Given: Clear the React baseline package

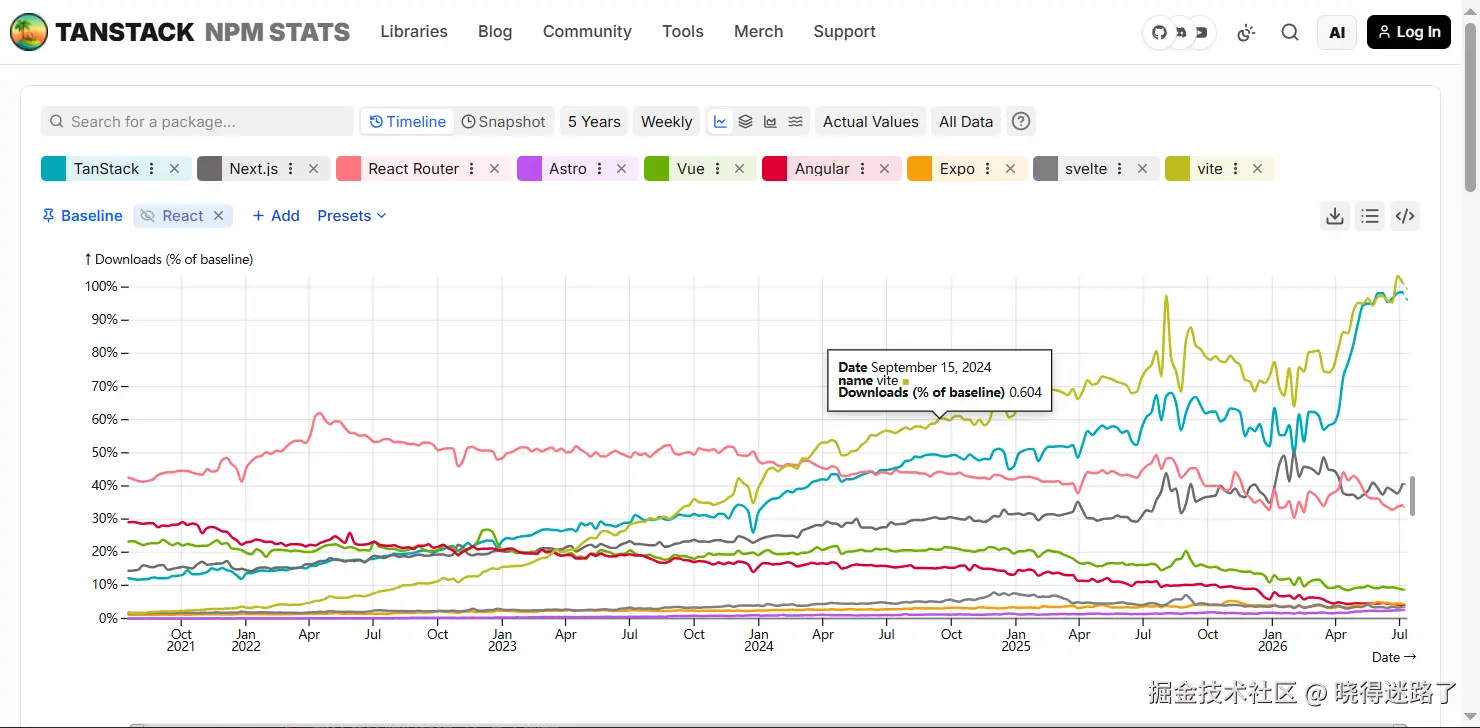Looking at the screenshot, I should [219, 216].
